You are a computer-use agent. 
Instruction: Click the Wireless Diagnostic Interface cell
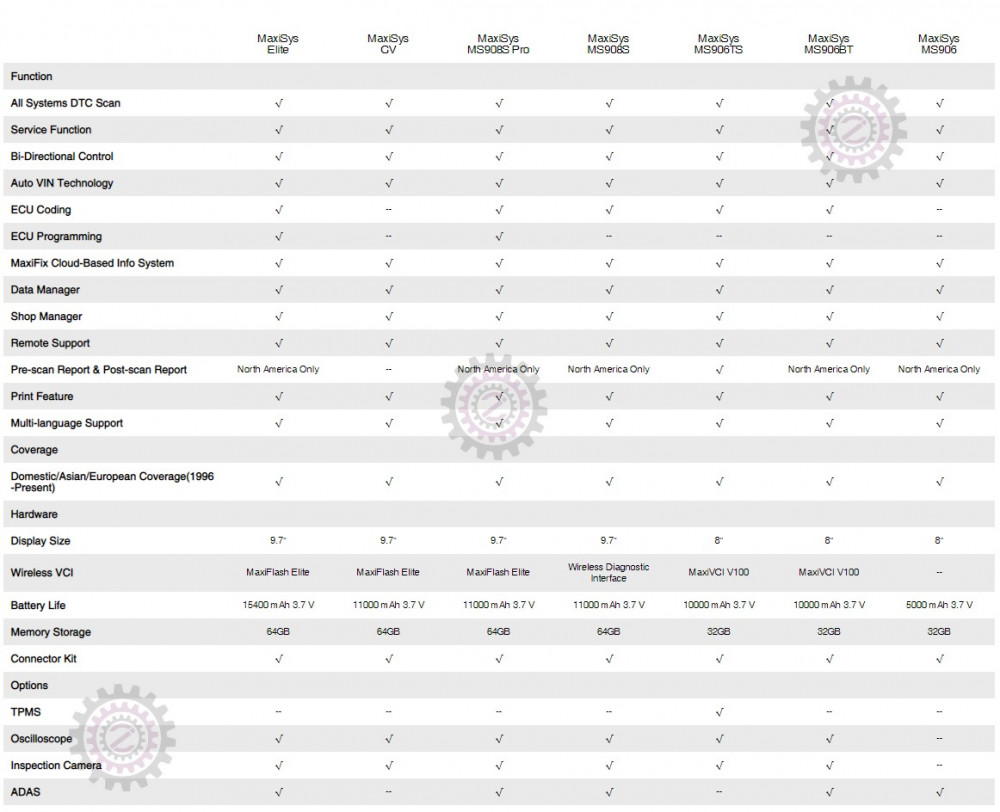pos(608,572)
